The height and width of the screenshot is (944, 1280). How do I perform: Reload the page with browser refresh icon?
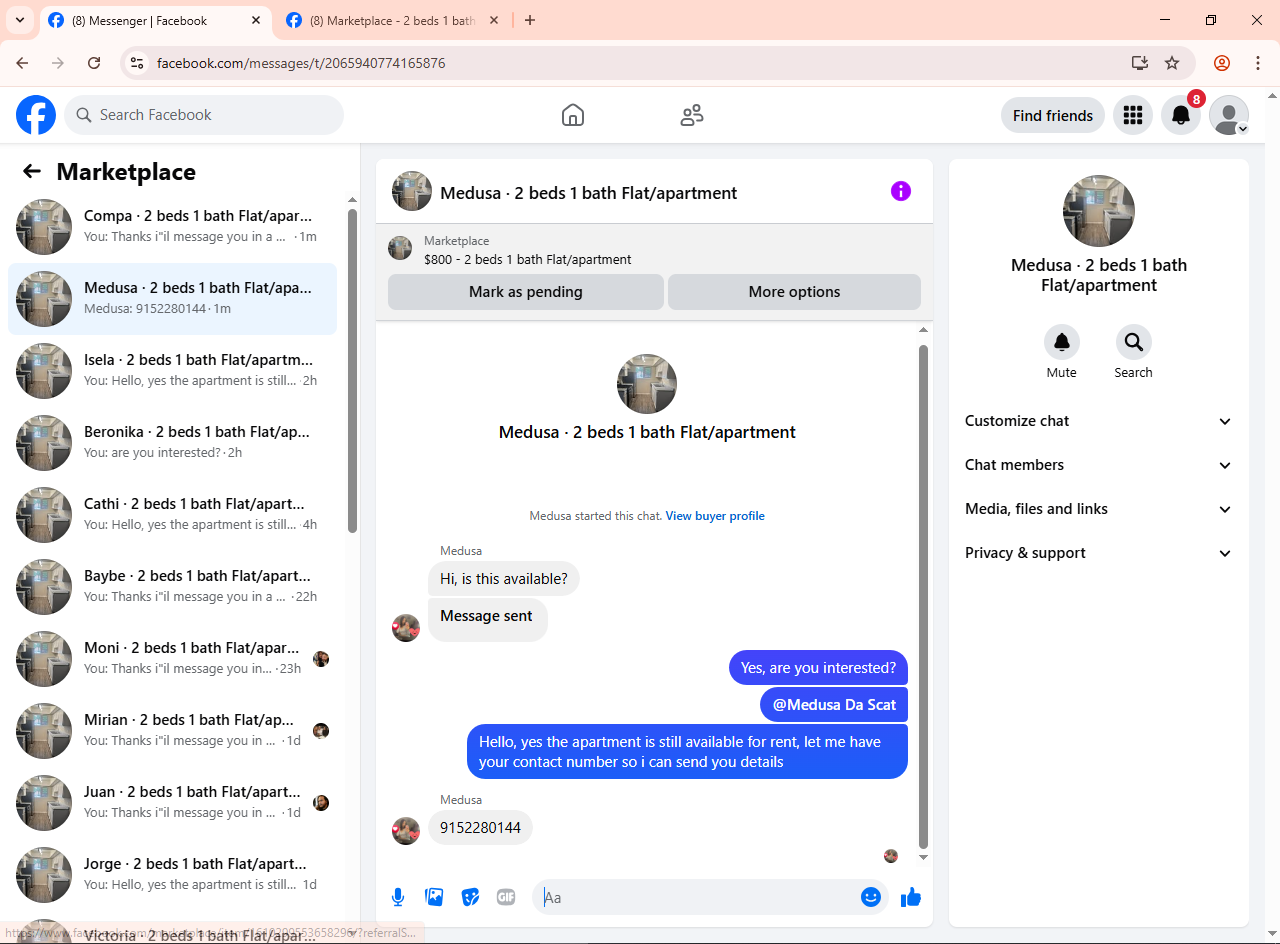[94, 63]
